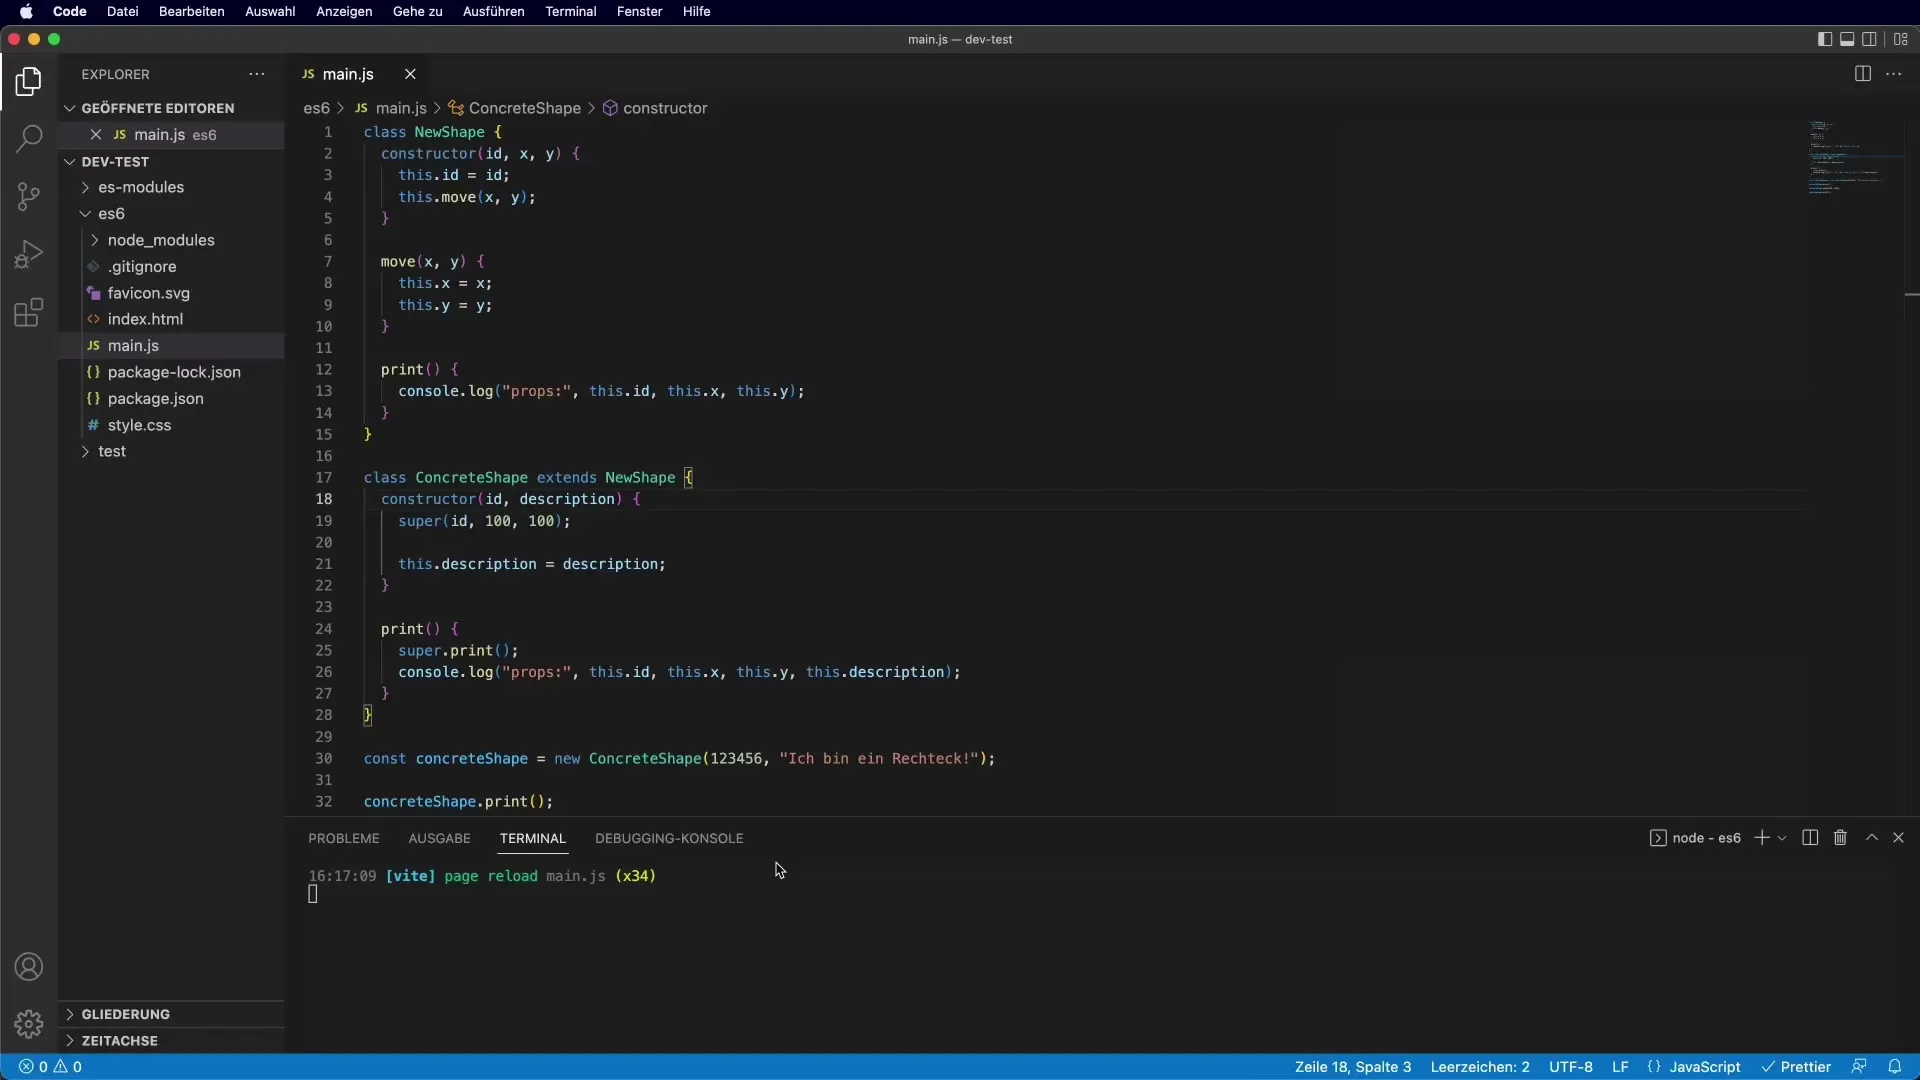Screen dimensions: 1920x1080
Task: Open the Datei menu
Action: pos(122,11)
